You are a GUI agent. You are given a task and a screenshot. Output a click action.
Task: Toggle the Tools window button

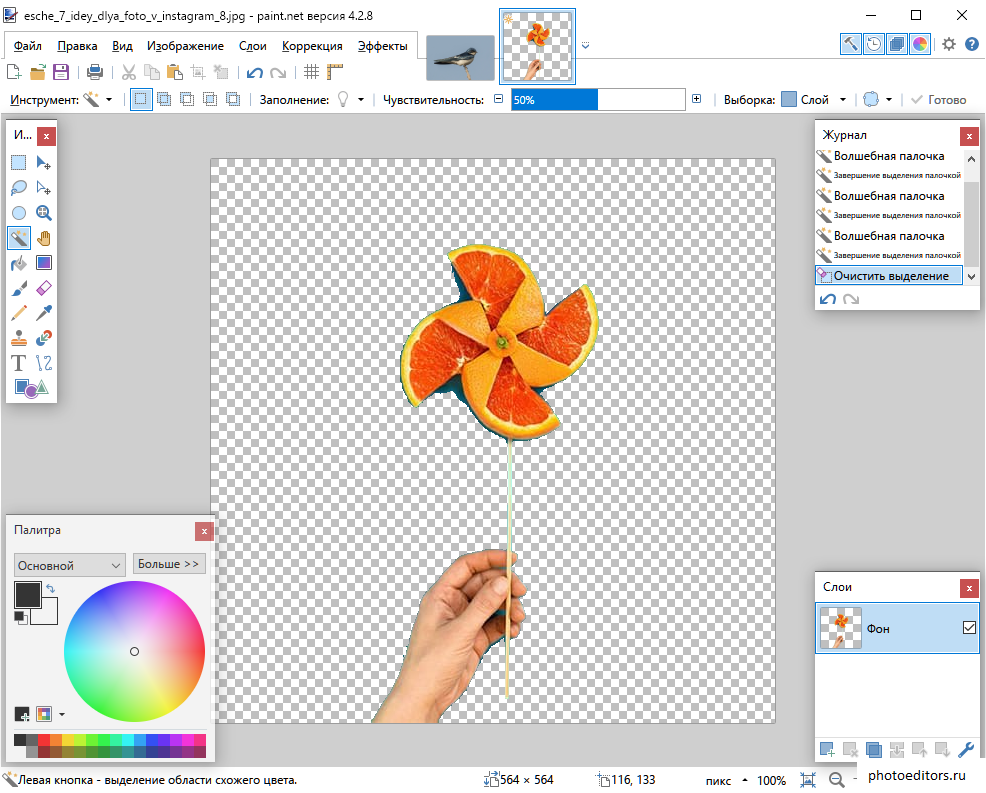[x=850, y=44]
